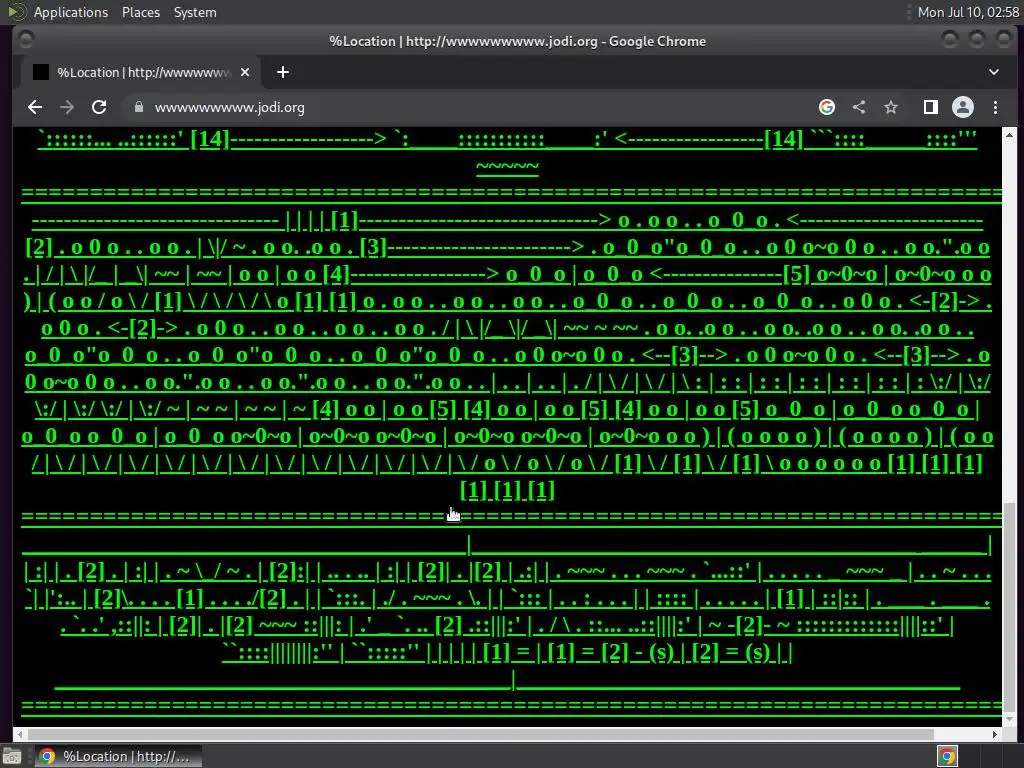This screenshot has height=768, width=1024.
Task: Go back using the browser back arrow
Action: coord(35,107)
